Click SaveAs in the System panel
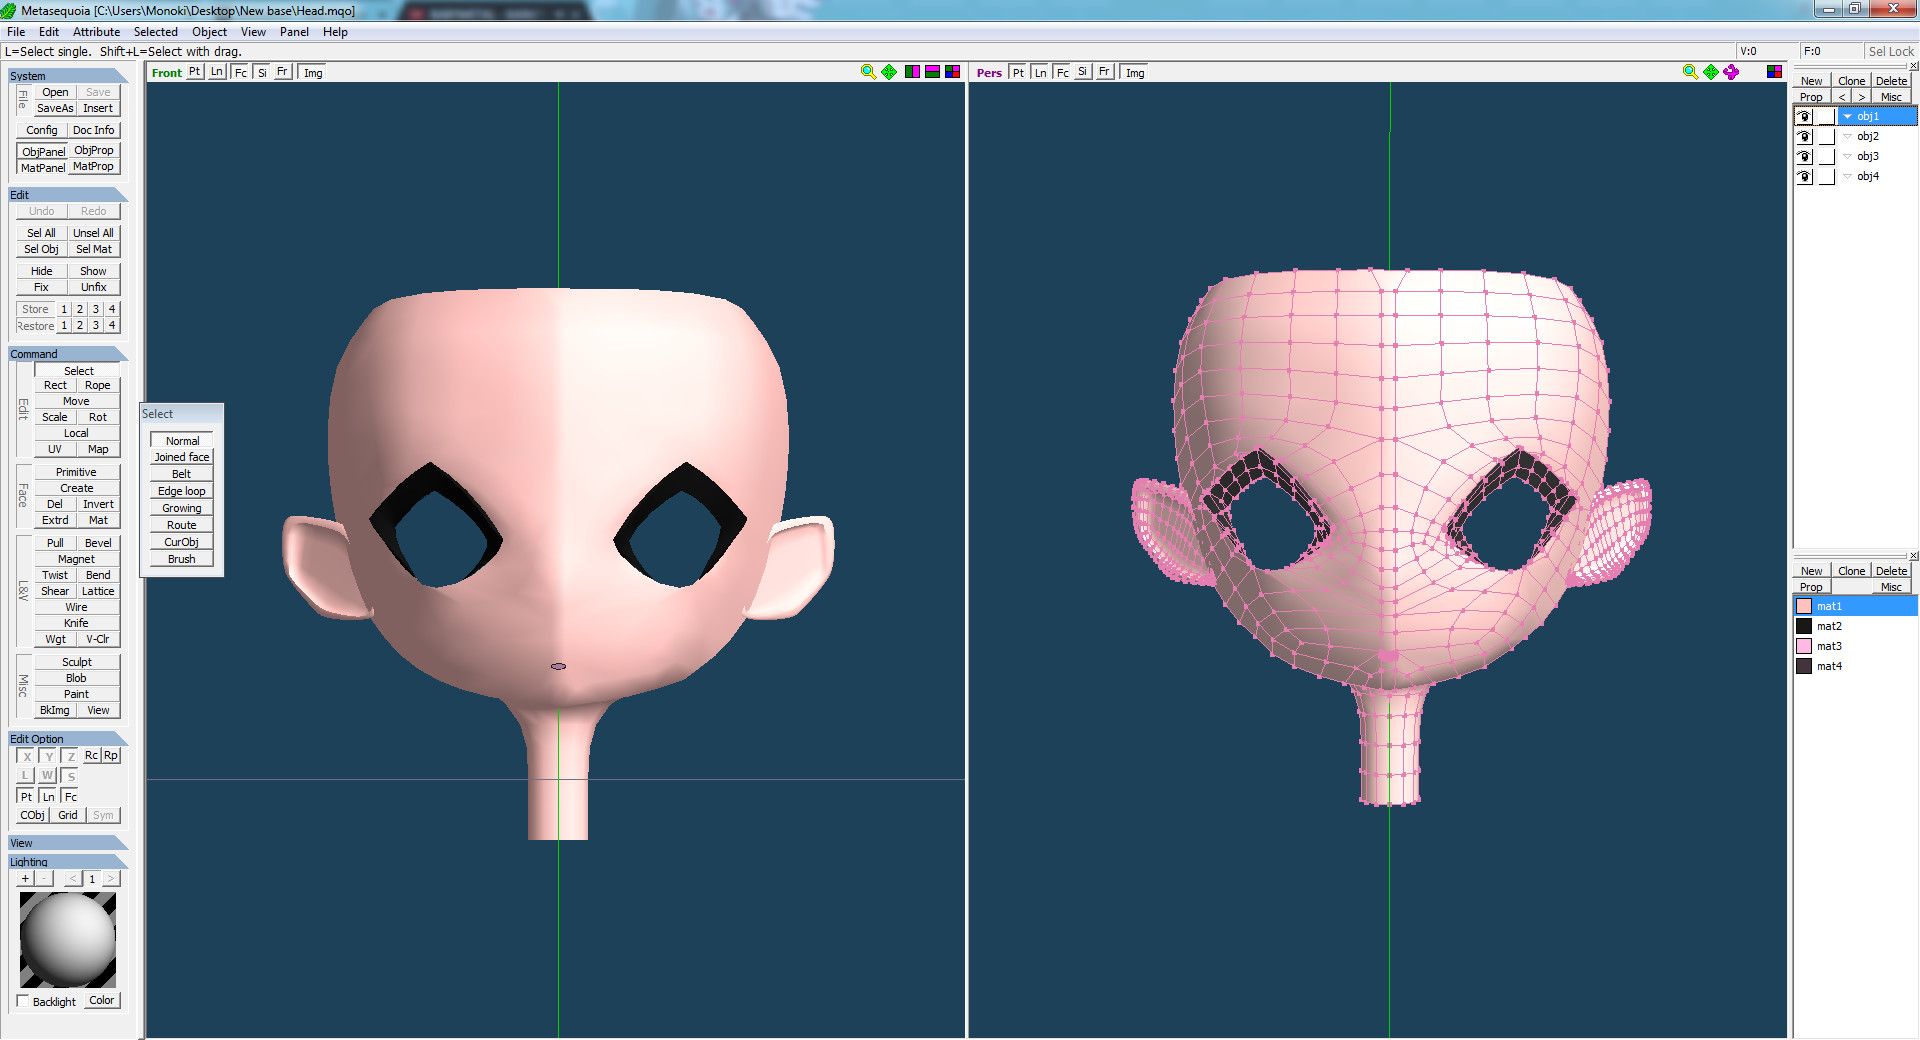The width and height of the screenshot is (1920, 1040). pos(54,108)
